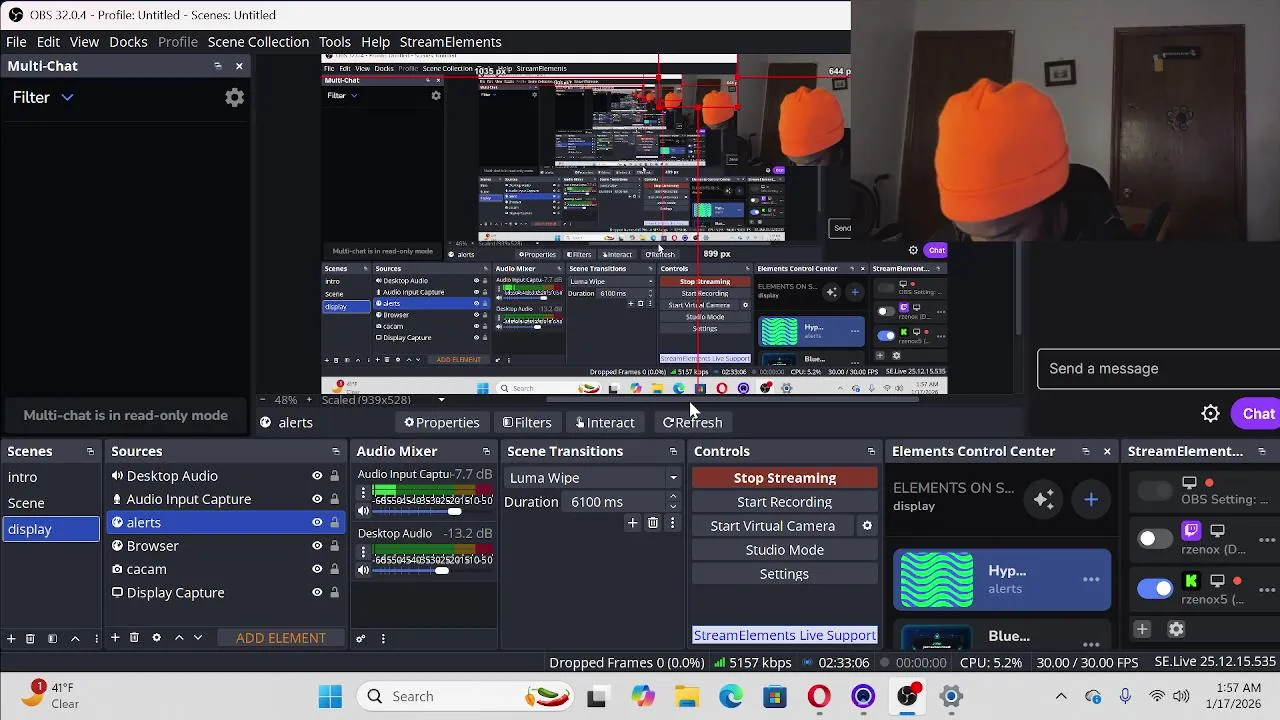Open Audio Mixer toolbar options menu
The width and height of the screenshot is (1280, 720).
pyautogui.click(x=383, y=638)
